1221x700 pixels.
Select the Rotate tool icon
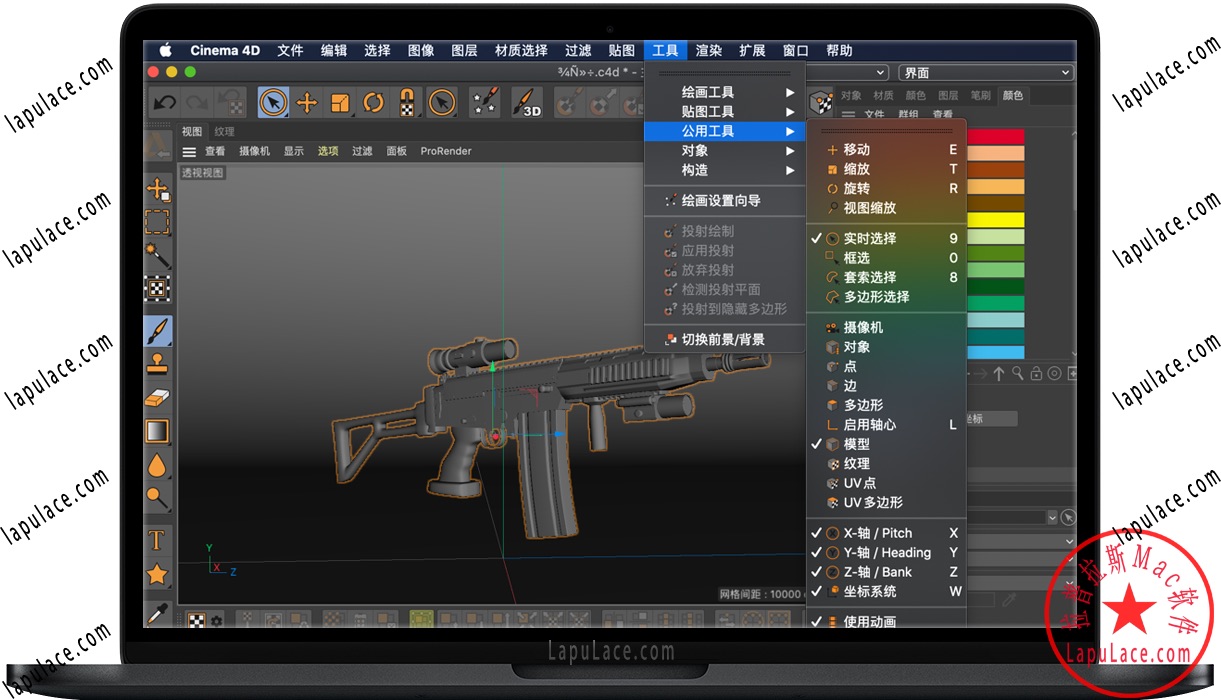click(x=372, y=101)
